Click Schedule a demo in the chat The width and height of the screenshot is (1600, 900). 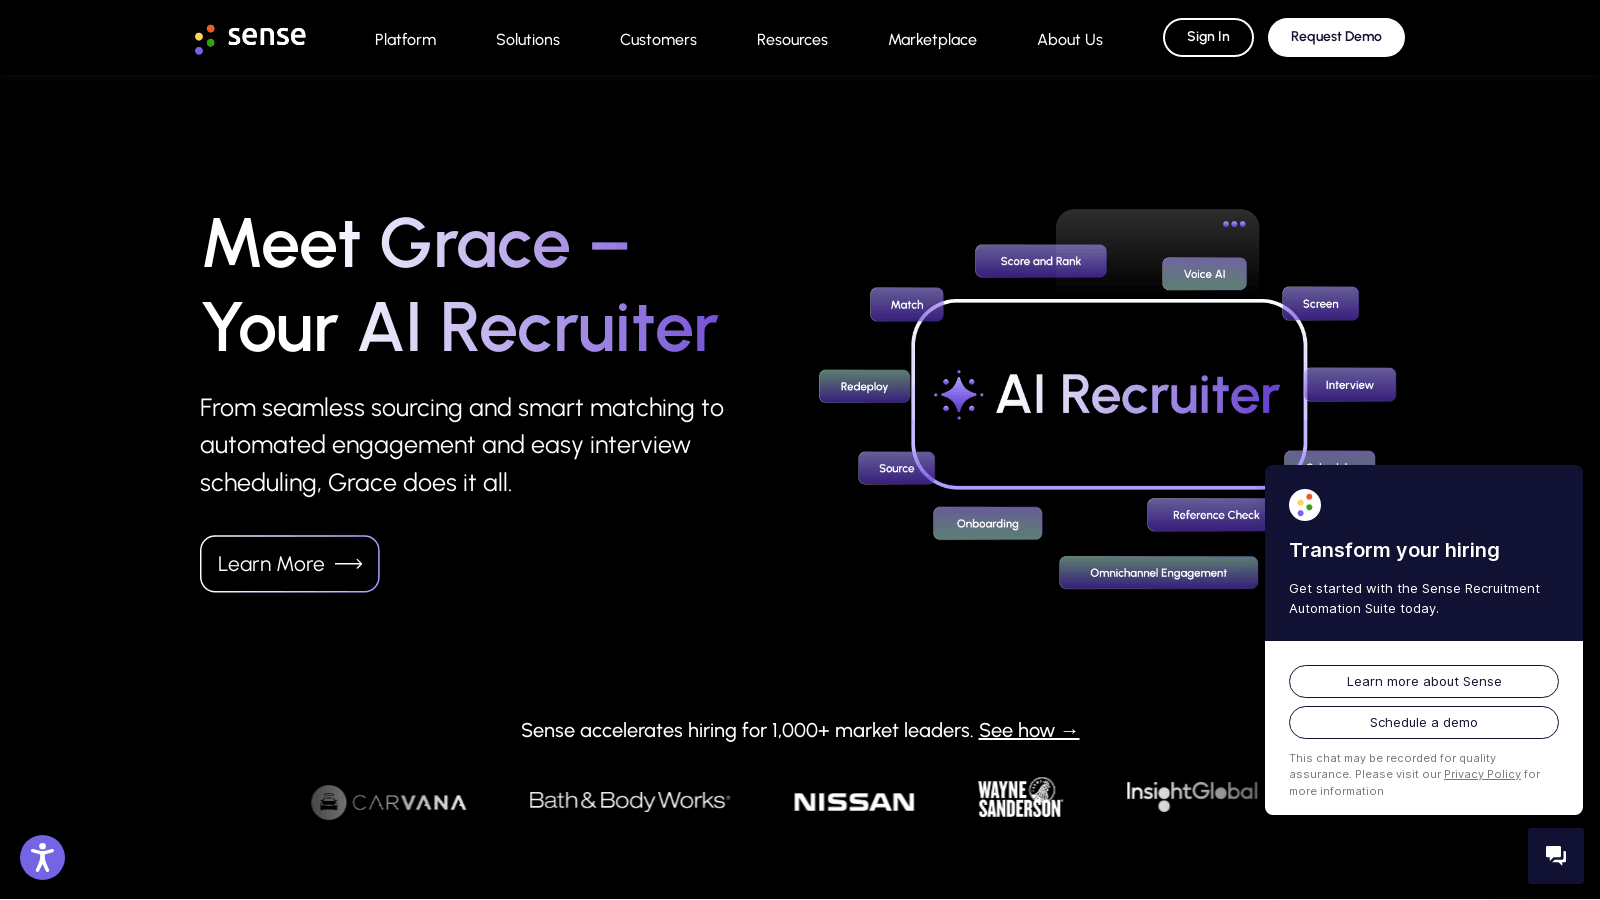[x=1424, y=723]
